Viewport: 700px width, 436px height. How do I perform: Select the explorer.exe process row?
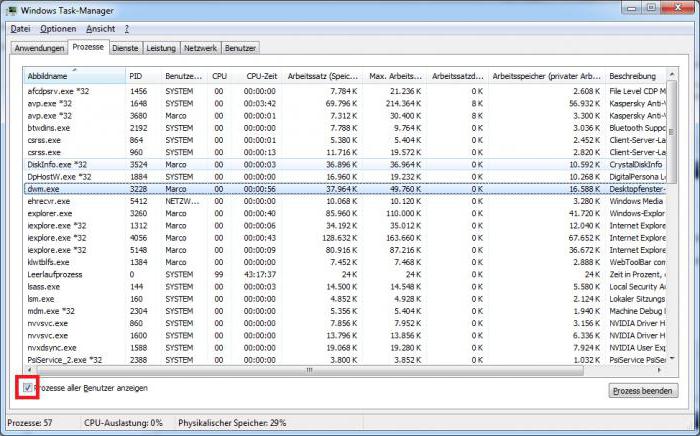click(48, 213)
